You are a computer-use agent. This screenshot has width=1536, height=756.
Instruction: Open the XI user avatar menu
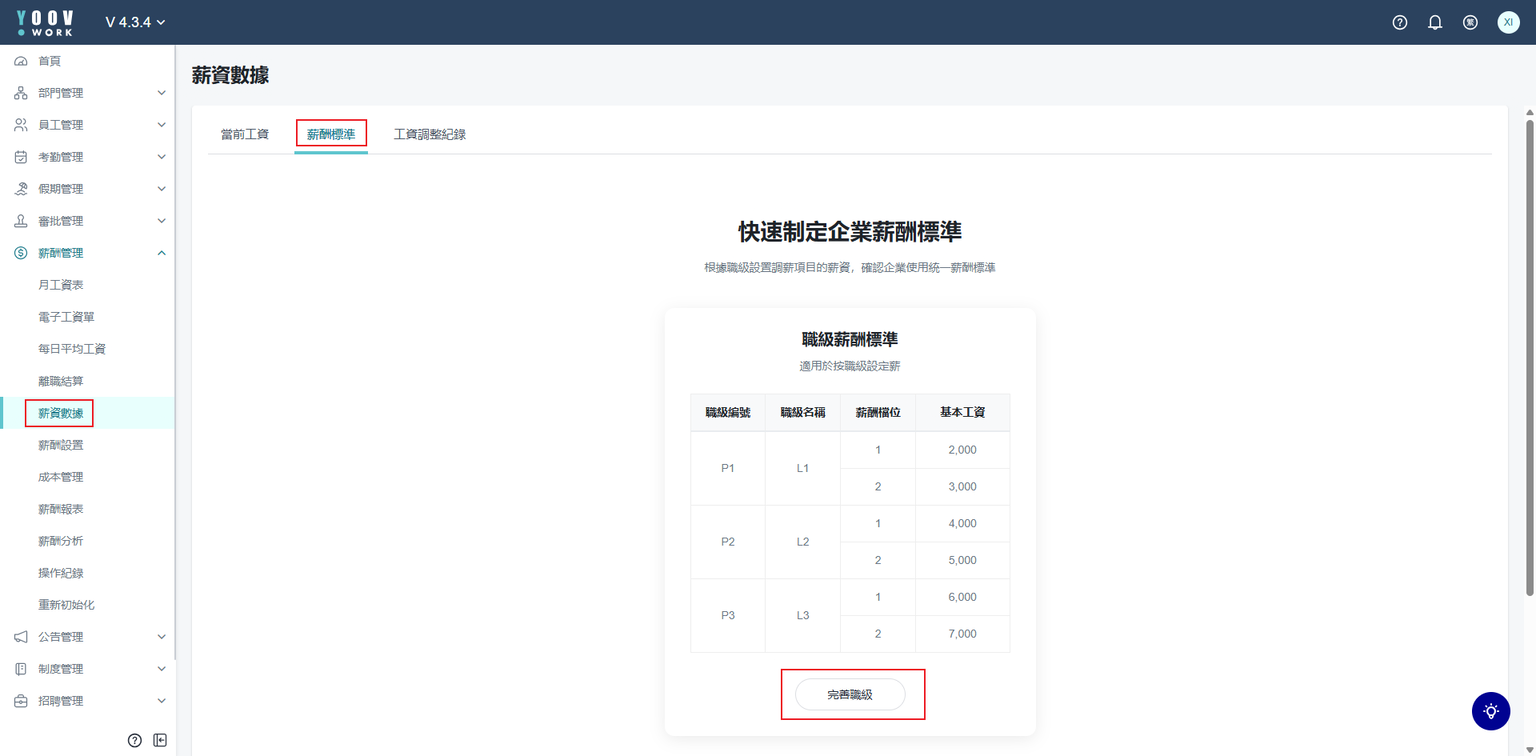[x=1508, y=22]
